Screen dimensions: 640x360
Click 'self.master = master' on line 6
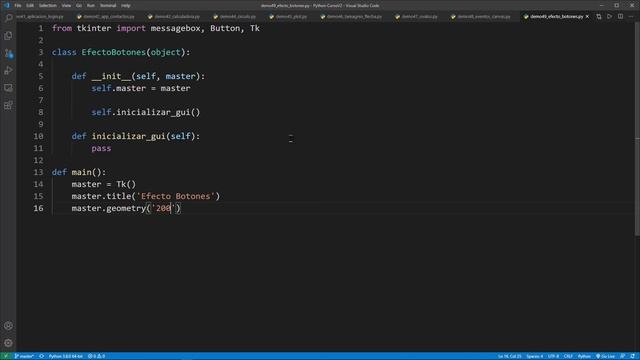tap(141, 88)
